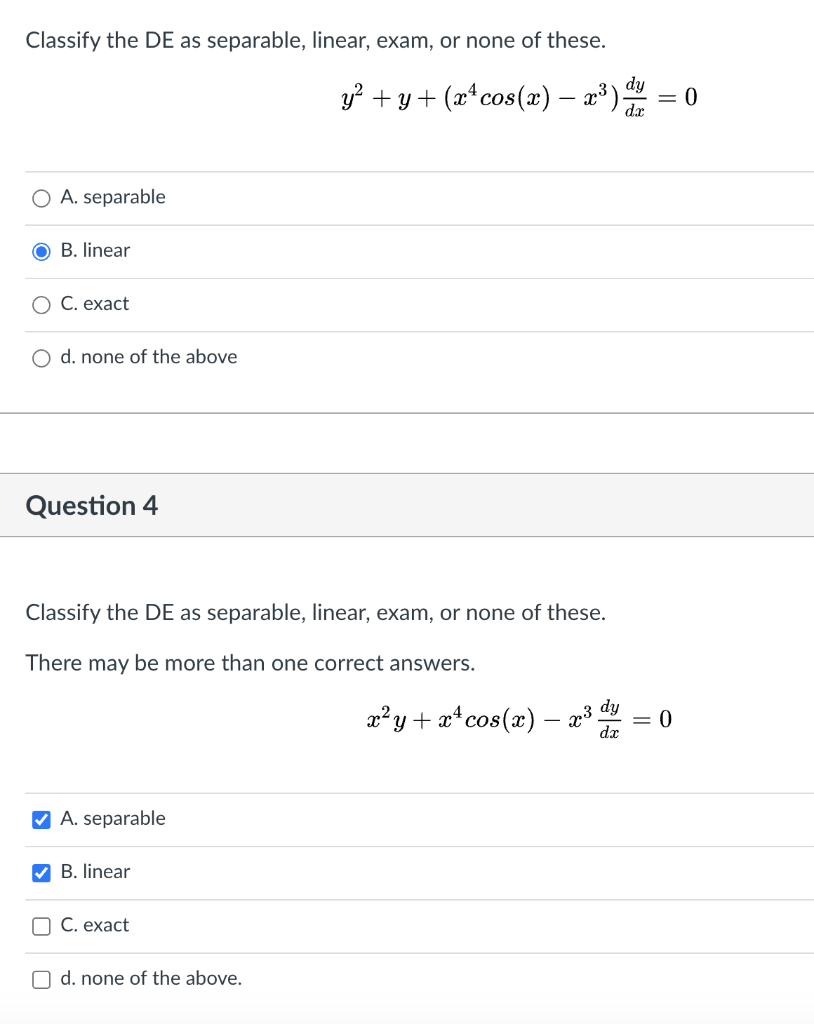The height and width of the screenshot is (1024, 814).
Task: Select the 'A. separable' radio button
Action: pyautogui.click(x=41, y=199)
